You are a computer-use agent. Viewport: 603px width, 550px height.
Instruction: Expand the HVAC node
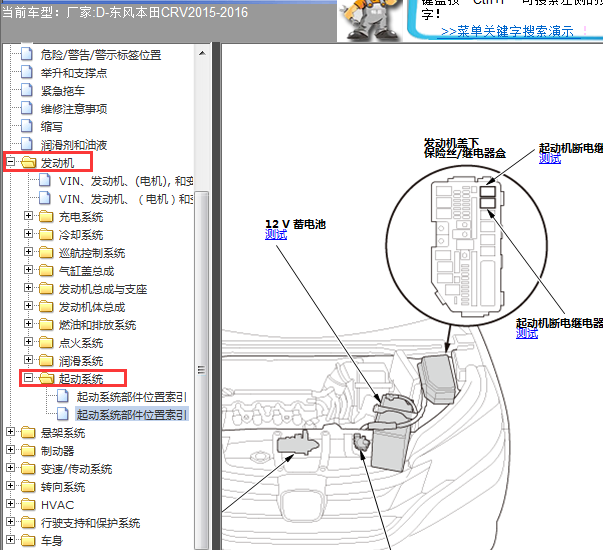click(10, 504)
